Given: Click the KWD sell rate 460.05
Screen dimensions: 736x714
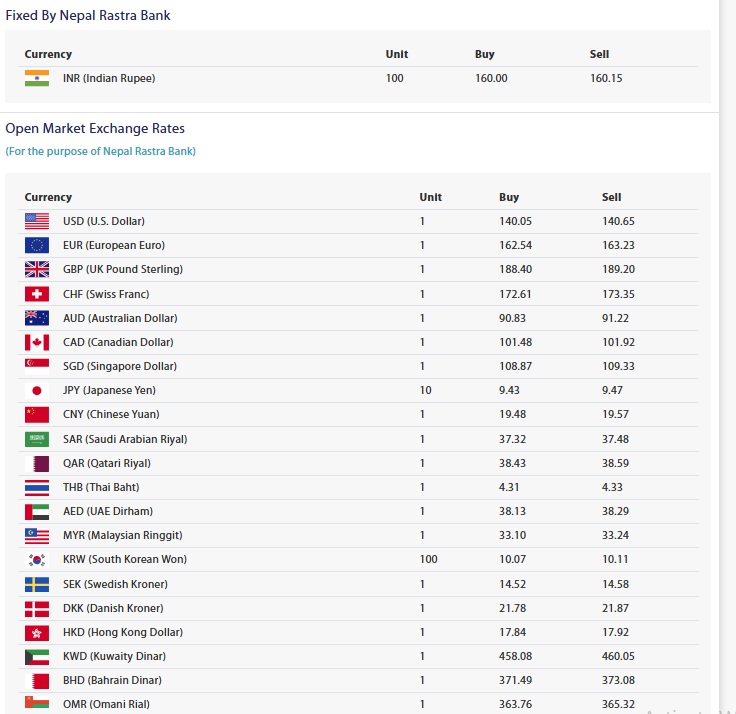Looking at the screenshot, I should pyautogui.click(x=618, y=656).
